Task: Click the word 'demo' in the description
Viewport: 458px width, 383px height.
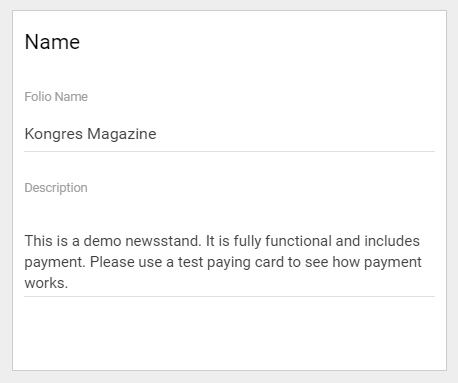Action: 102,241
